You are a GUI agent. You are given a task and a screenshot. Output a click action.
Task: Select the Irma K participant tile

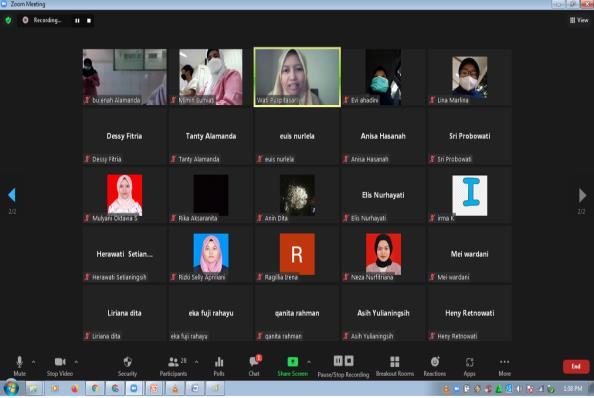[470, 195]
